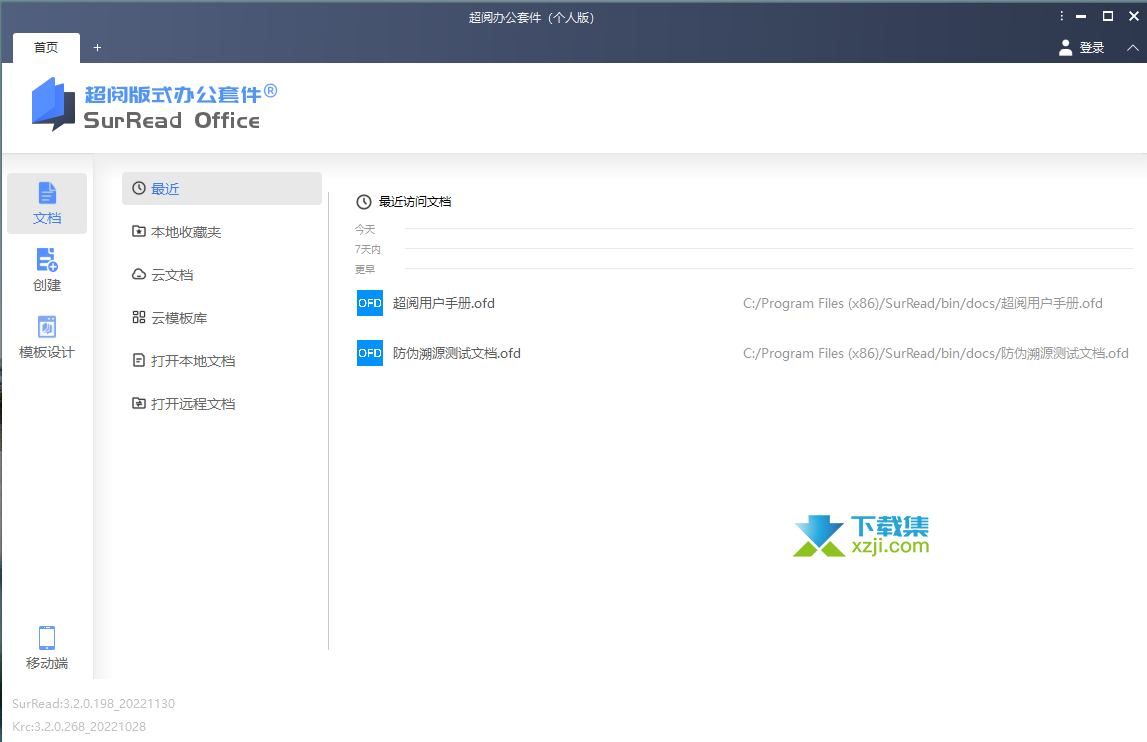Image resolution: width=1147 pixels, height=742 pixels.
Task: Collapse the header with the up chevron
Action: tap(1132, 48)
